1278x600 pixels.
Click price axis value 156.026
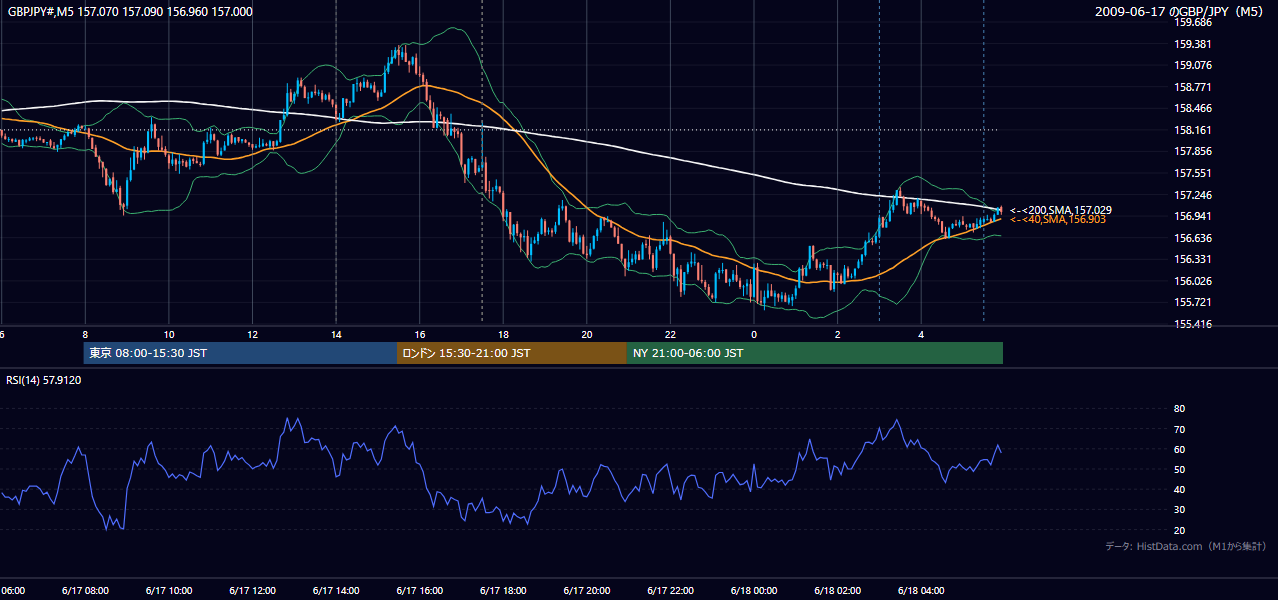tap(1194, 281)
